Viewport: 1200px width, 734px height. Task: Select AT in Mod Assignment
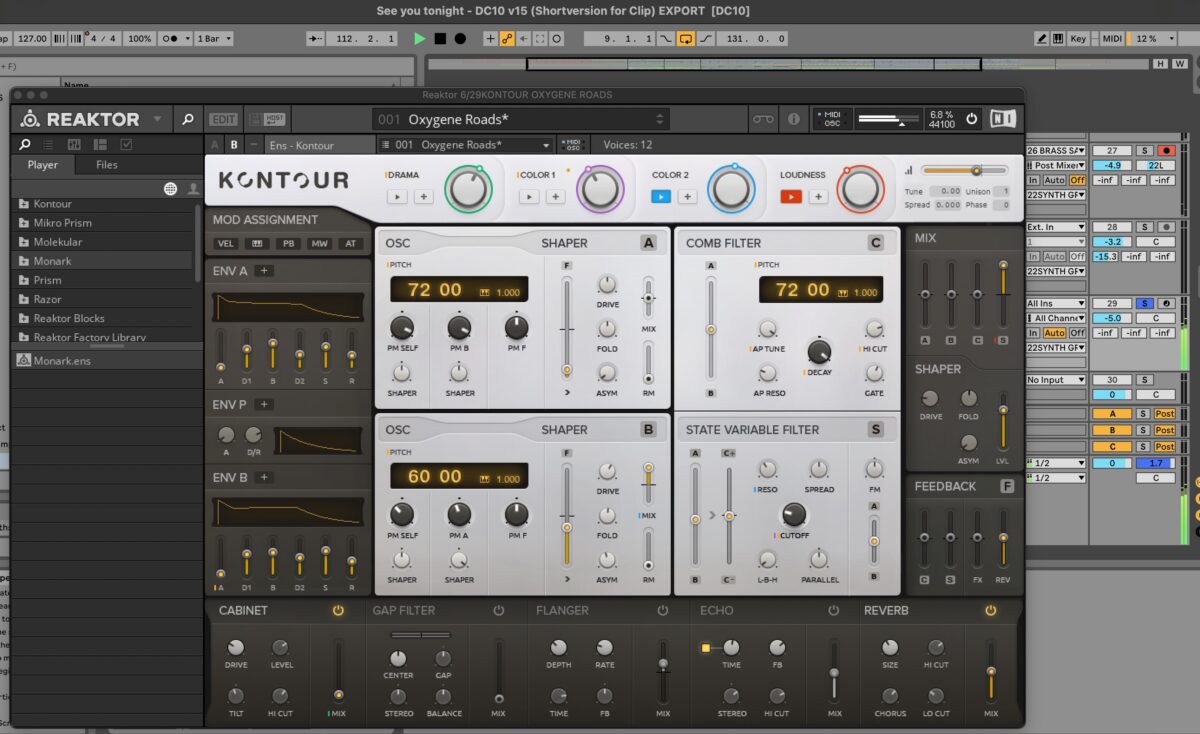pyautogui.click(x=351, y=244)
